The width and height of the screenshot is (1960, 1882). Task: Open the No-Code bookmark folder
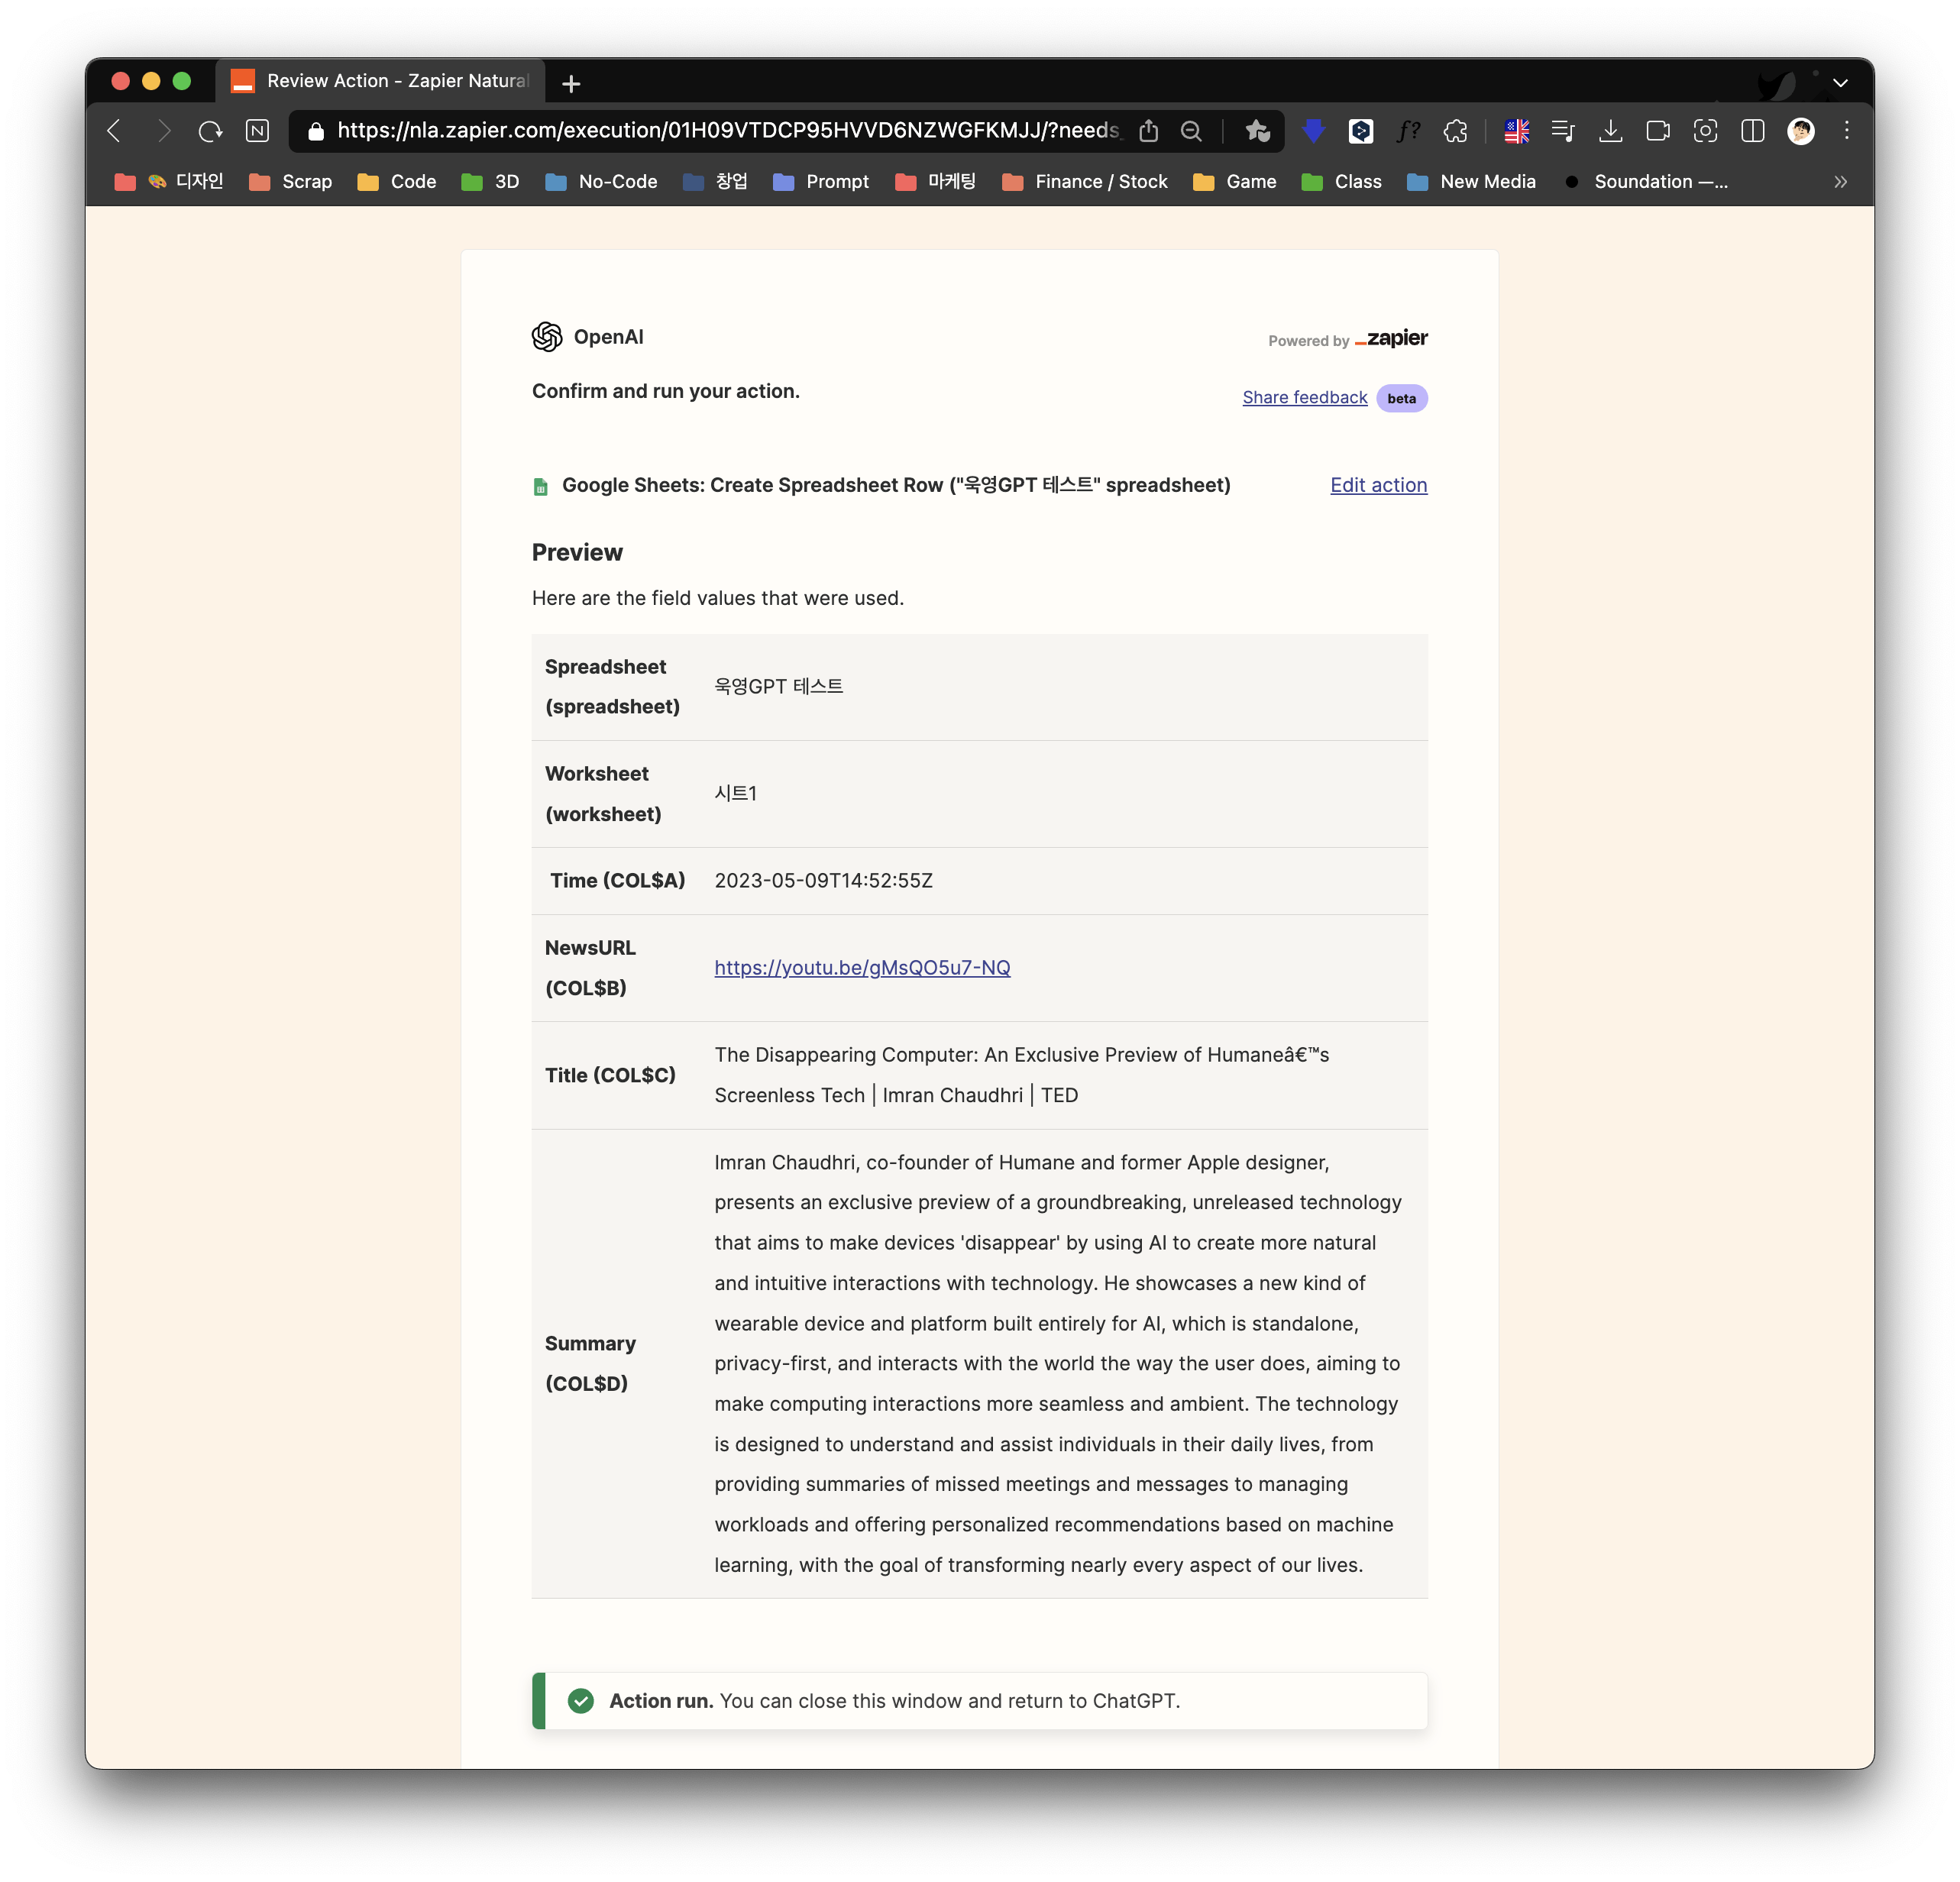tap(601, 182)
